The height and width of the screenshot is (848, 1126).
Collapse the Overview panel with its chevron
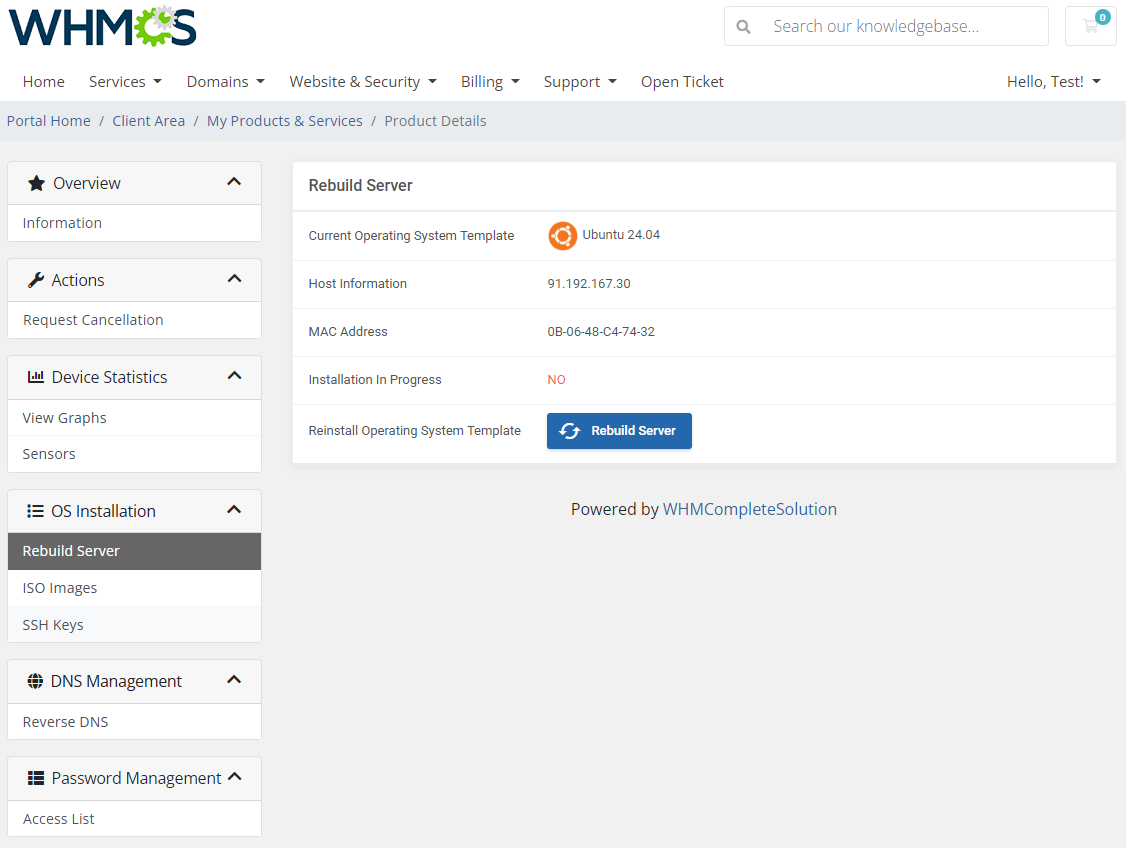pyautogui.click(x=234, y=182)
